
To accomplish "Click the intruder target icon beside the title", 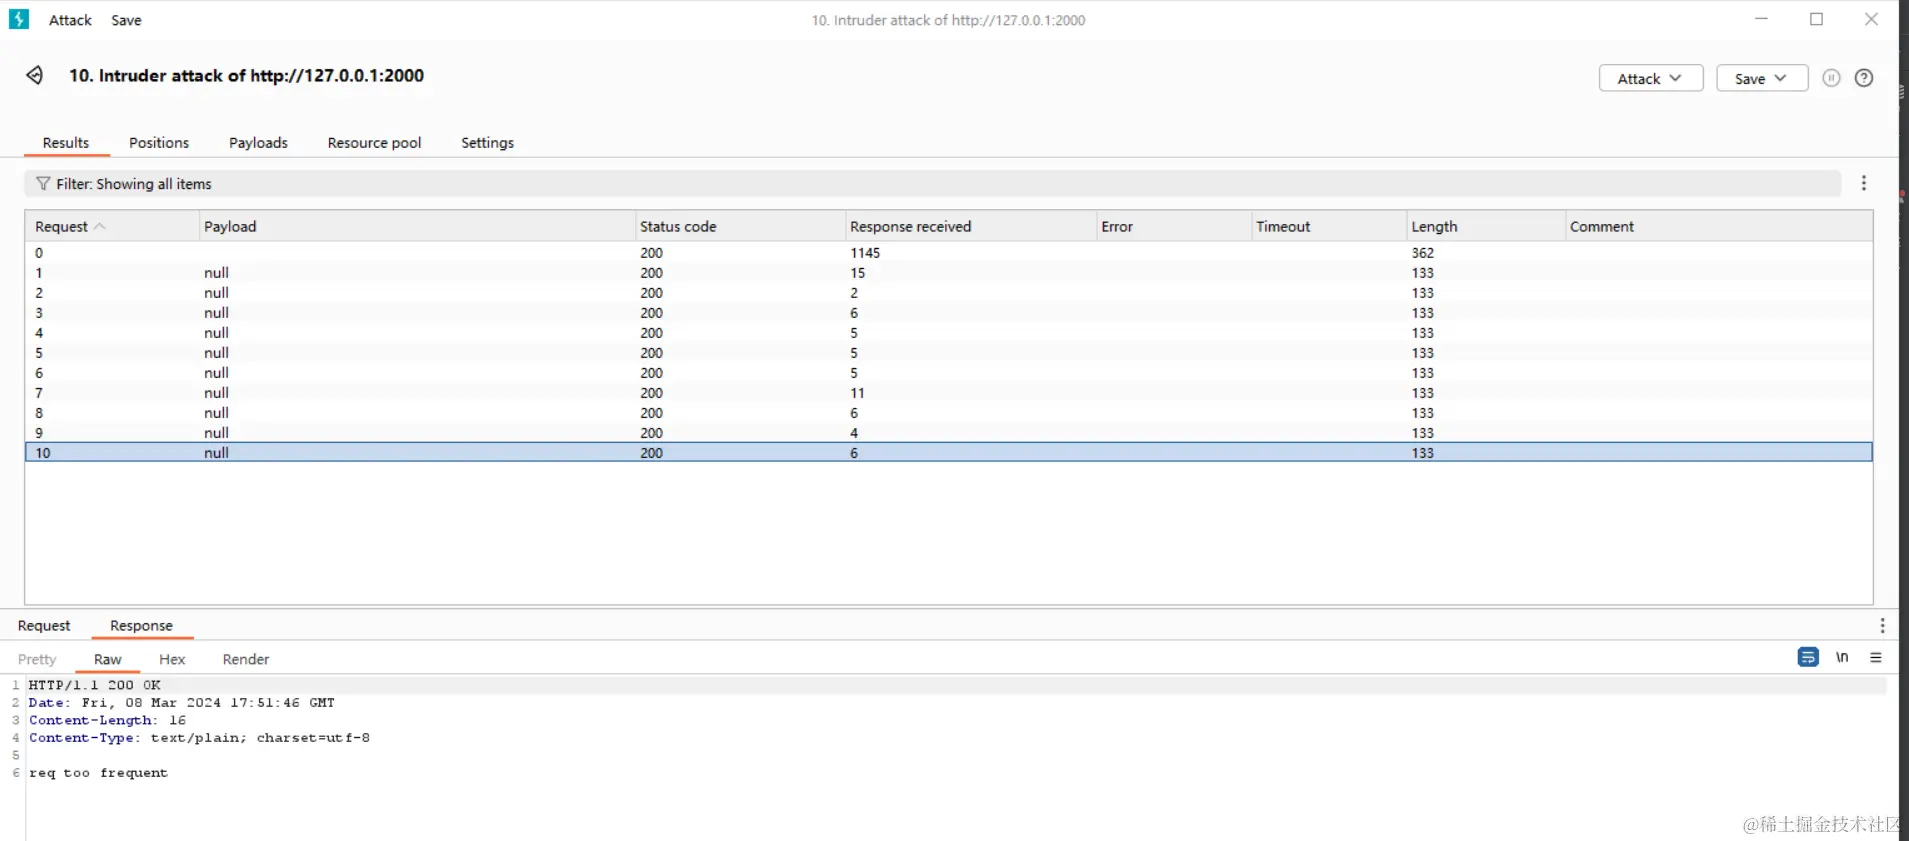I will point(35,76).
